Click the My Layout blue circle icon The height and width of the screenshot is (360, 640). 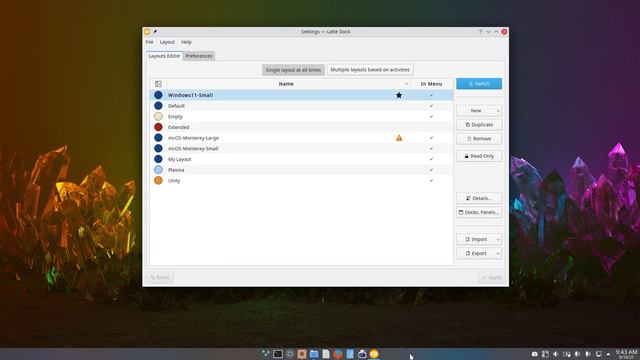click(158, 159)
